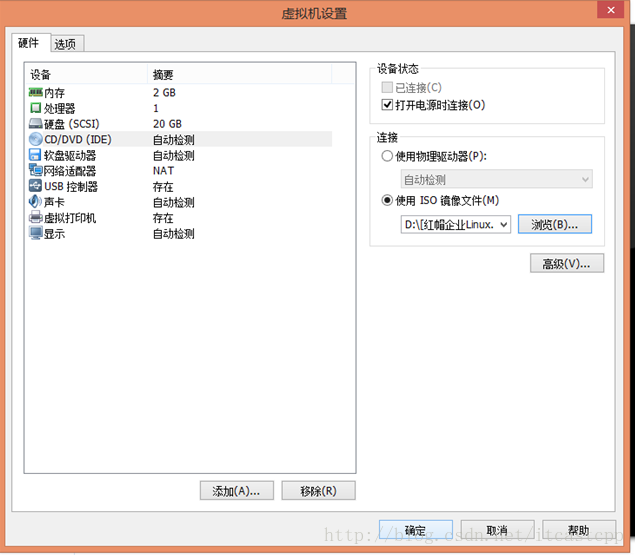Click 存在 summary in virtual printer row
635x555 pixels.
click(163, 218)
